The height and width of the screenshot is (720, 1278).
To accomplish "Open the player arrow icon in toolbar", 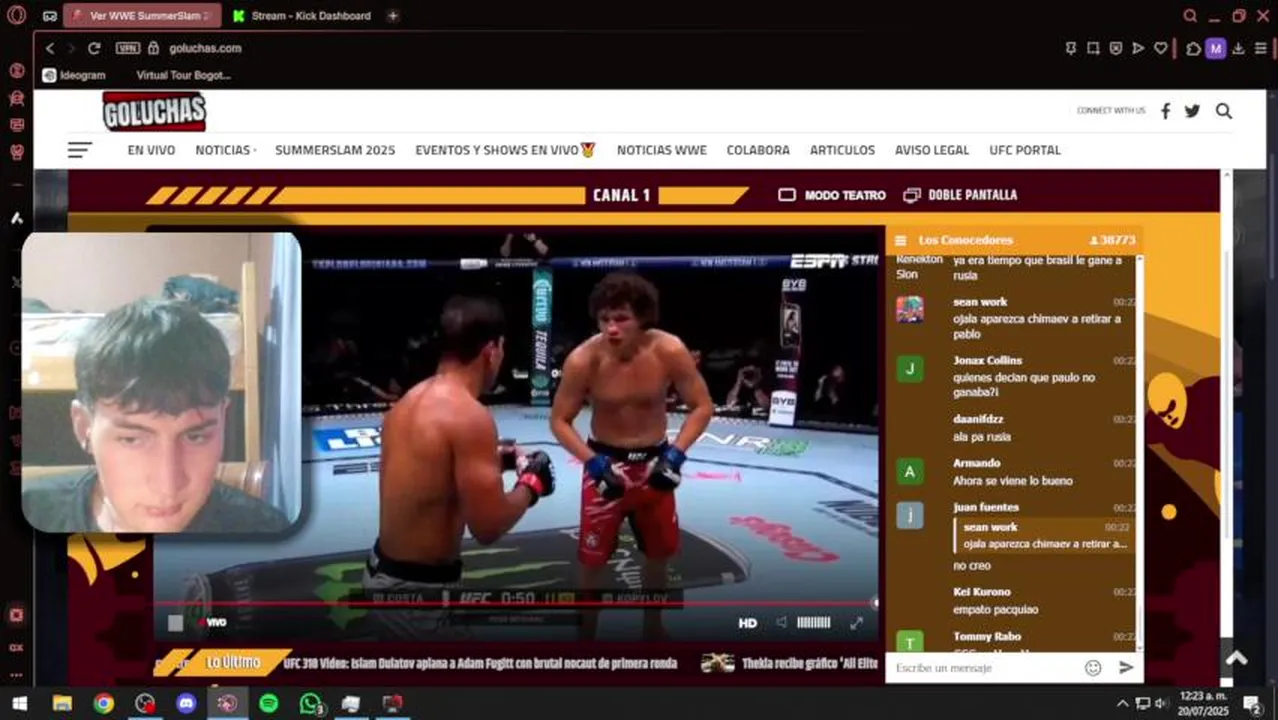I will coord(1138,48).
